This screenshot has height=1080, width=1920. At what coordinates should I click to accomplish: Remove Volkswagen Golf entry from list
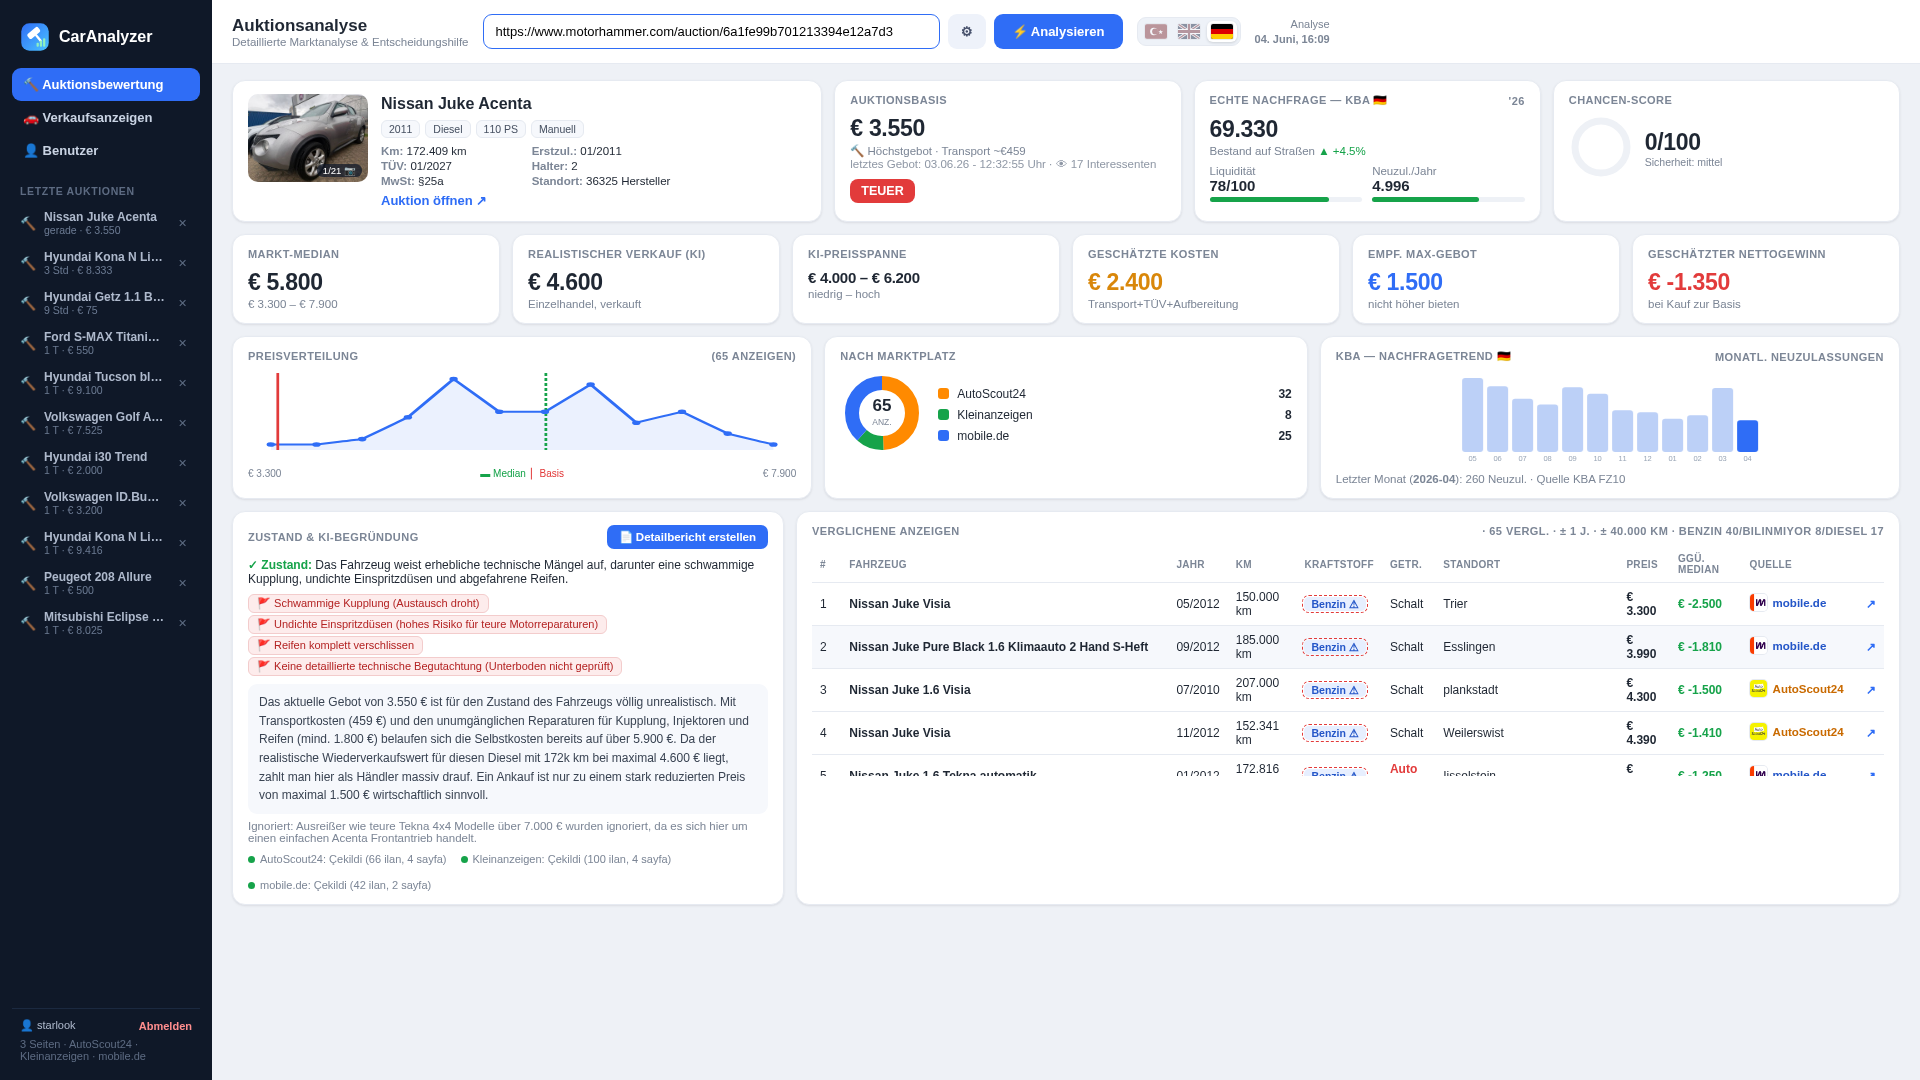pyautogui.click(x=182, y=423)
